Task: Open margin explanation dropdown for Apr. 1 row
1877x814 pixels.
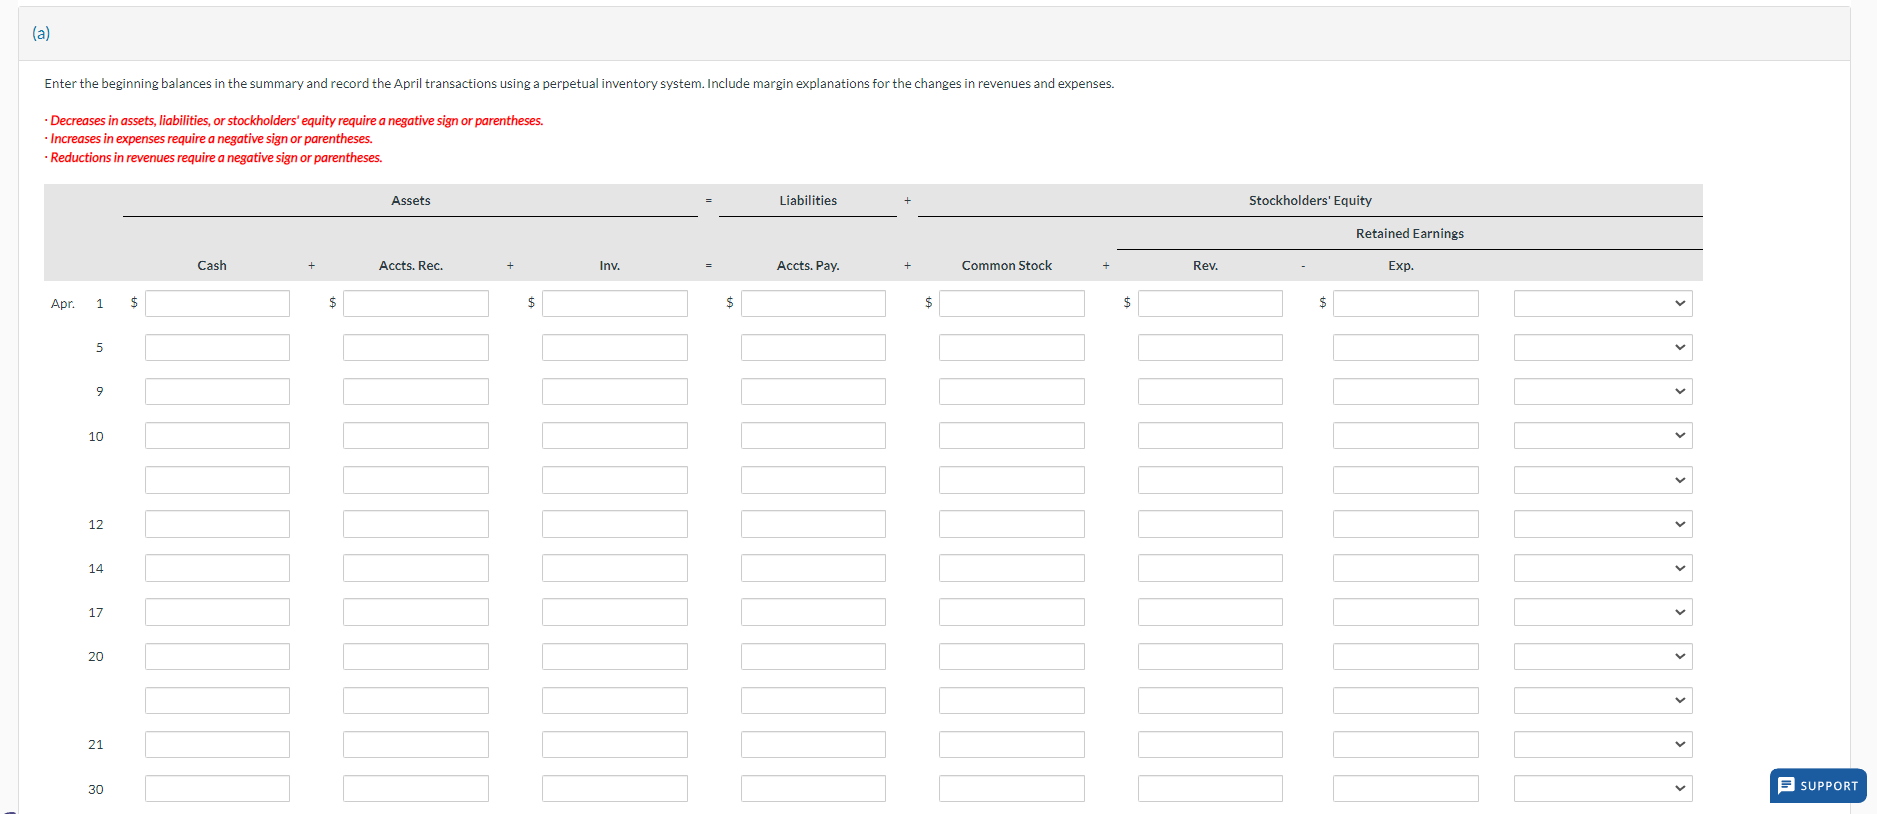Action: [x=1603, y=303]
